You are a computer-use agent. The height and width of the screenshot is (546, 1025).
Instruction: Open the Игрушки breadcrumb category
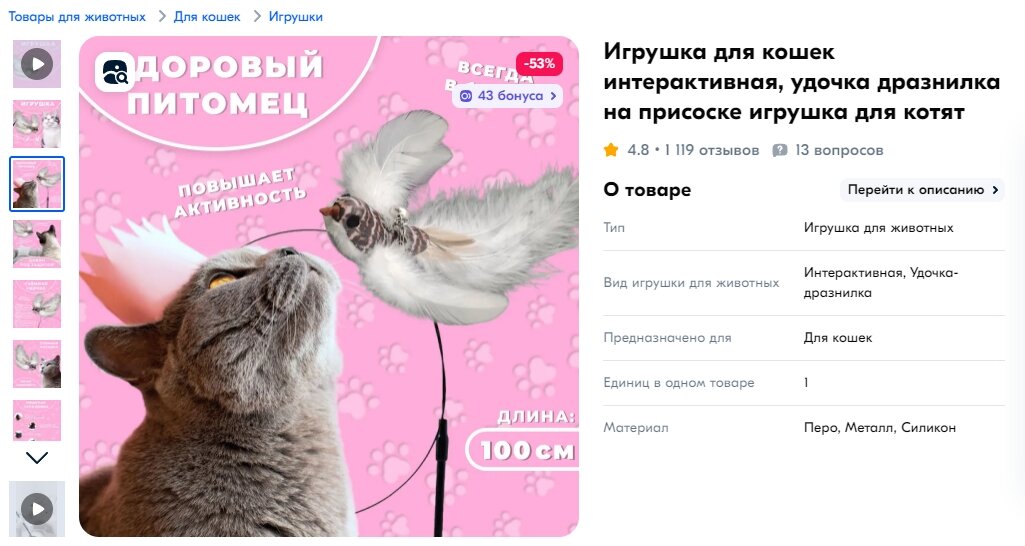point(295,16)
